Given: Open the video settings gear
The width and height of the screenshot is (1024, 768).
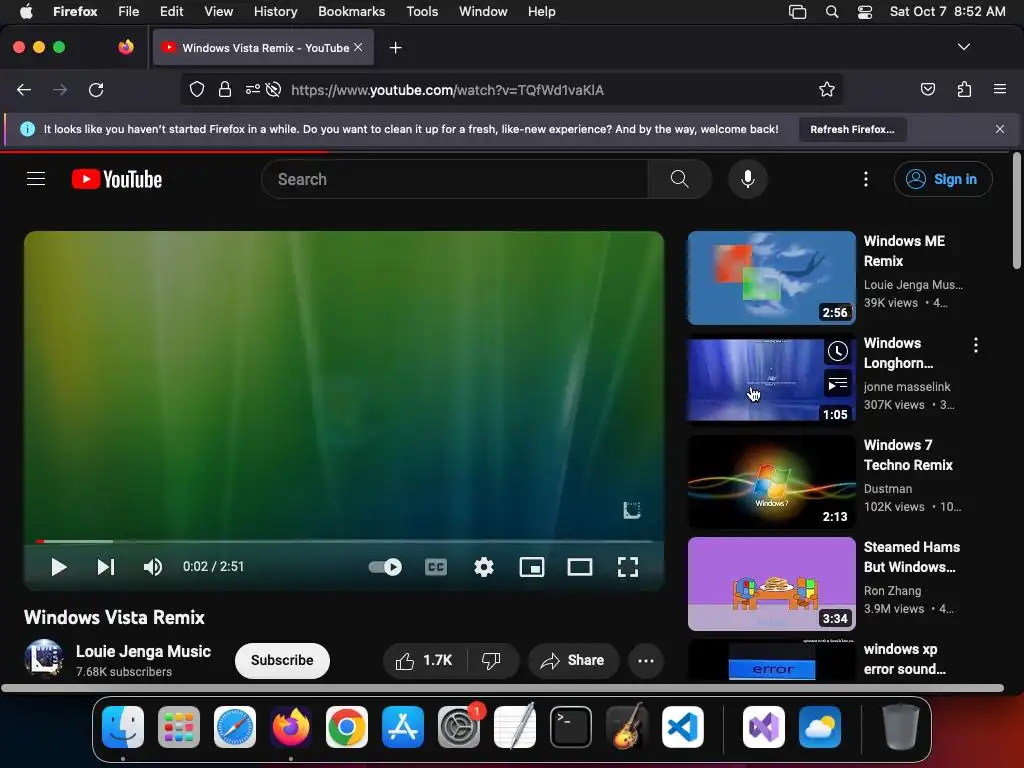Looking at the screenshot, I should 484,567.
